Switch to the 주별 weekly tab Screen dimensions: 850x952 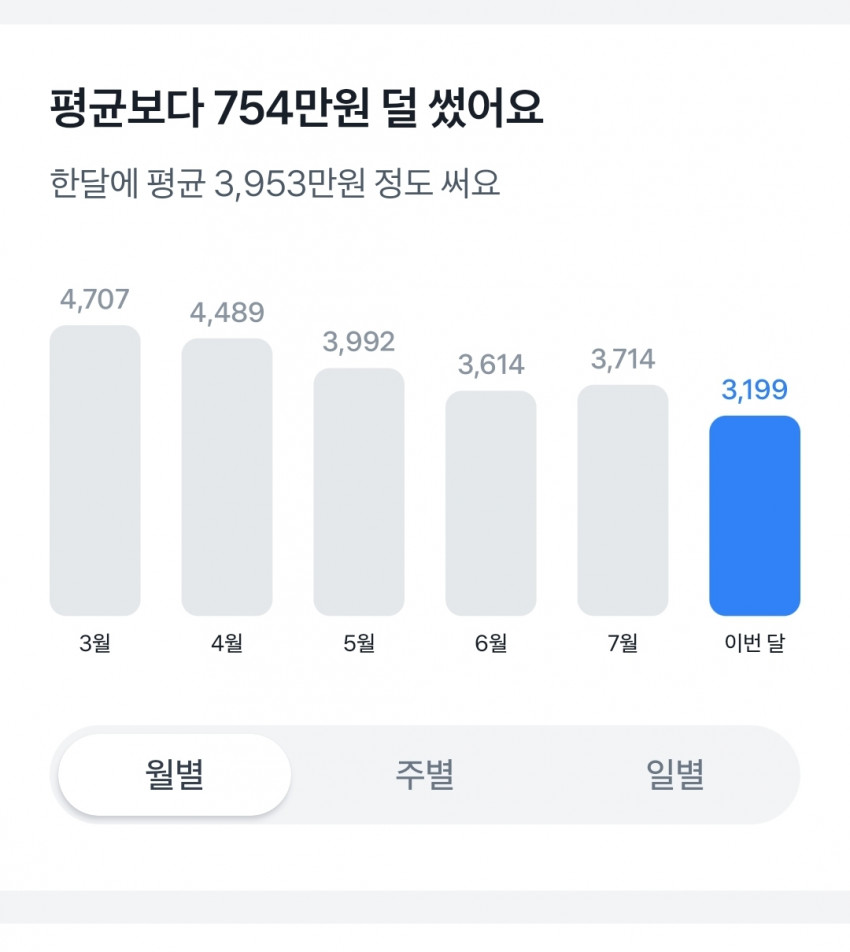point(425,774)
